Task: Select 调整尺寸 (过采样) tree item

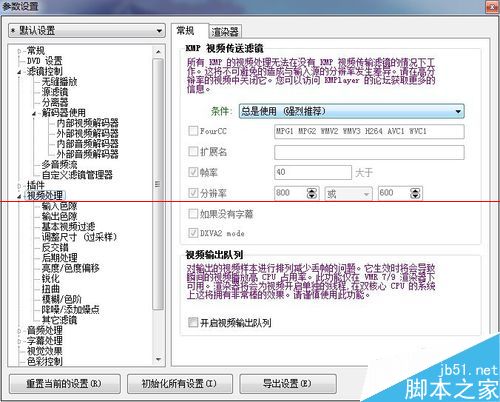Action: [x=79, y=237]
